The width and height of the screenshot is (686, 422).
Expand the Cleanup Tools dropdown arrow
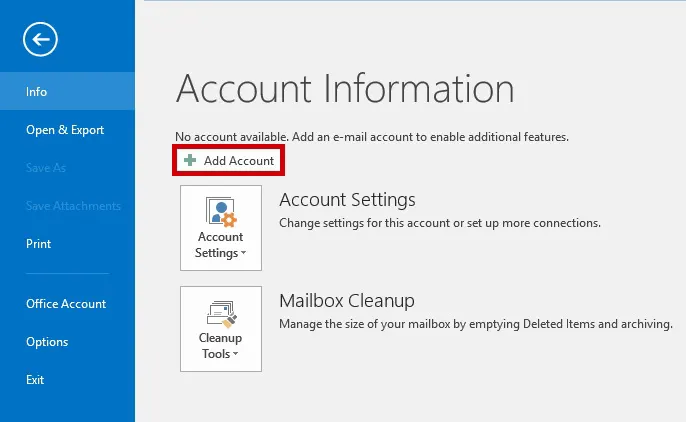click(x=236, y=355)
